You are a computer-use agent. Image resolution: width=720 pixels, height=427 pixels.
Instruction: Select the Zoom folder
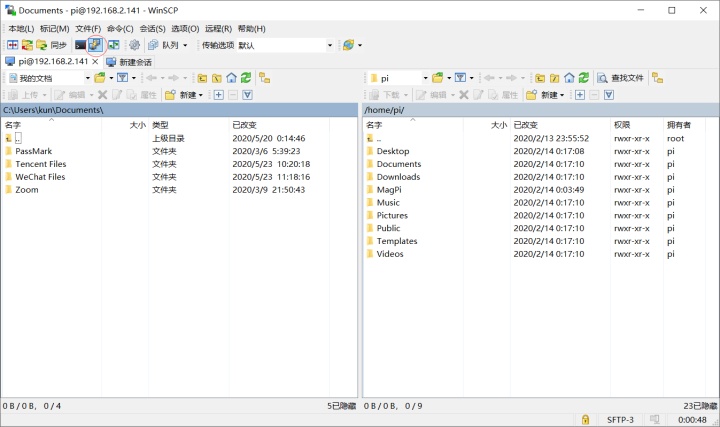27,190
